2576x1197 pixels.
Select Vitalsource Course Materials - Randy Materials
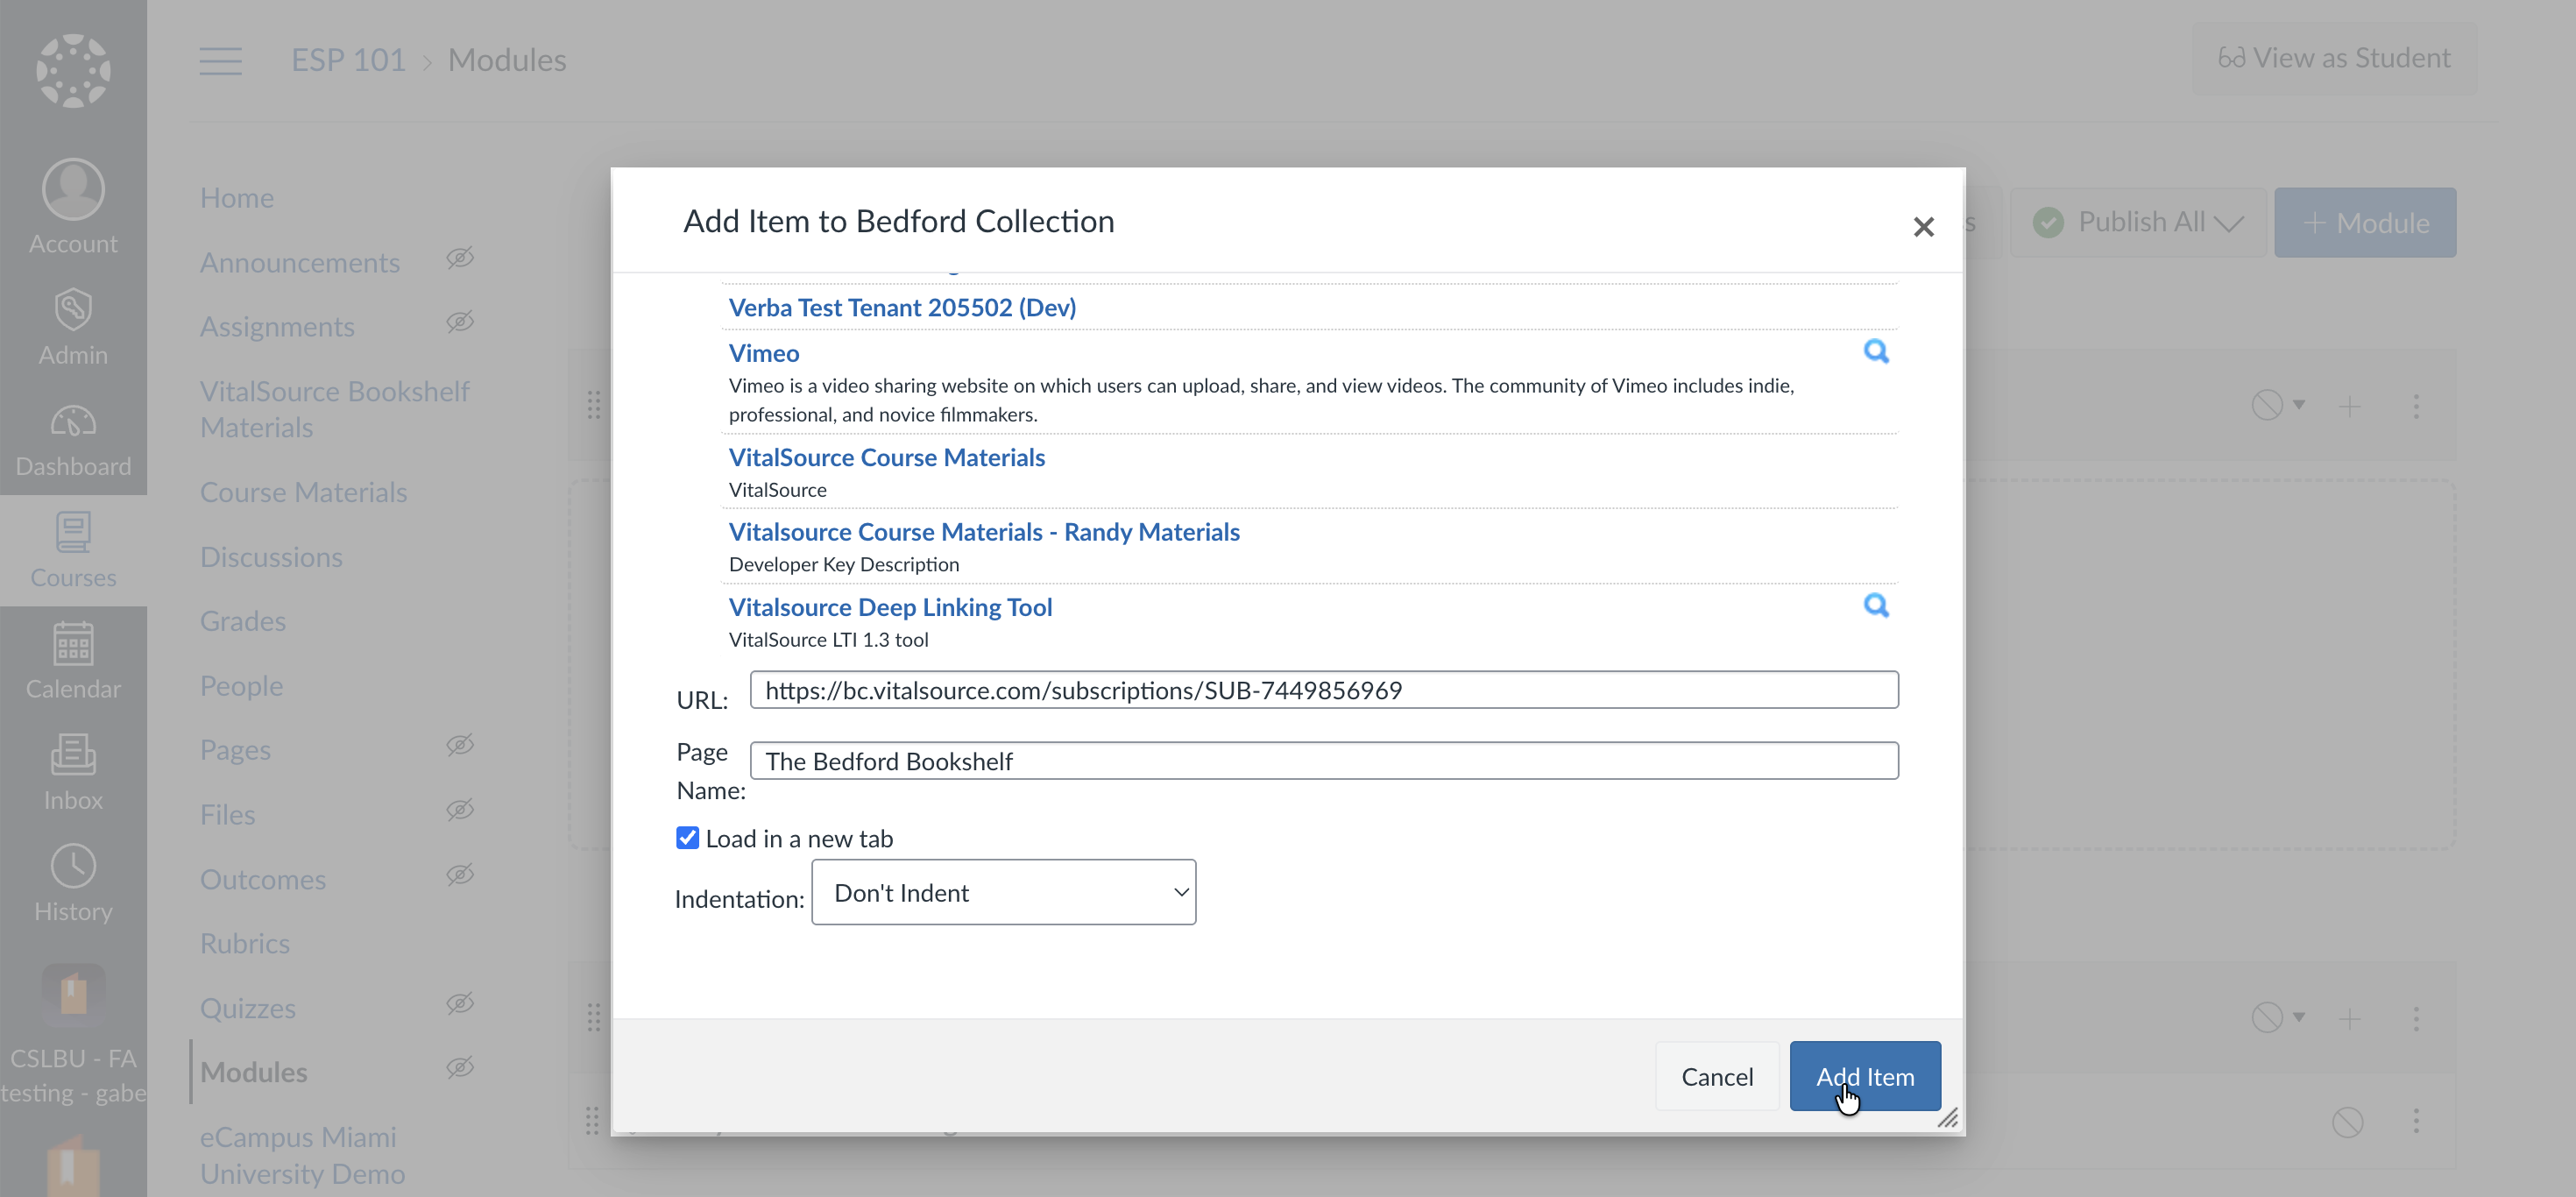click(x=984, y=532)
